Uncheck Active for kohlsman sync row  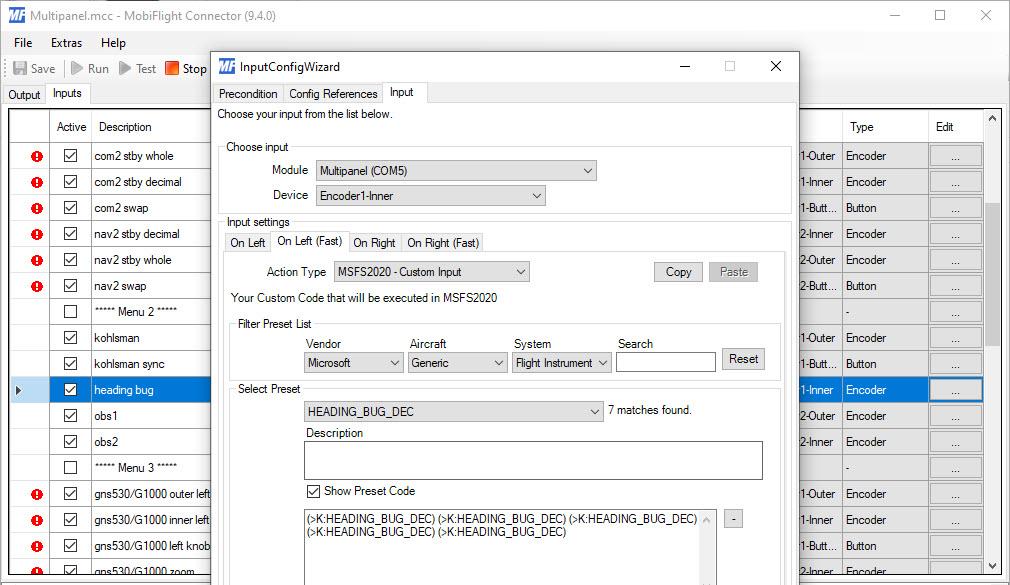[x=70, y=364]
